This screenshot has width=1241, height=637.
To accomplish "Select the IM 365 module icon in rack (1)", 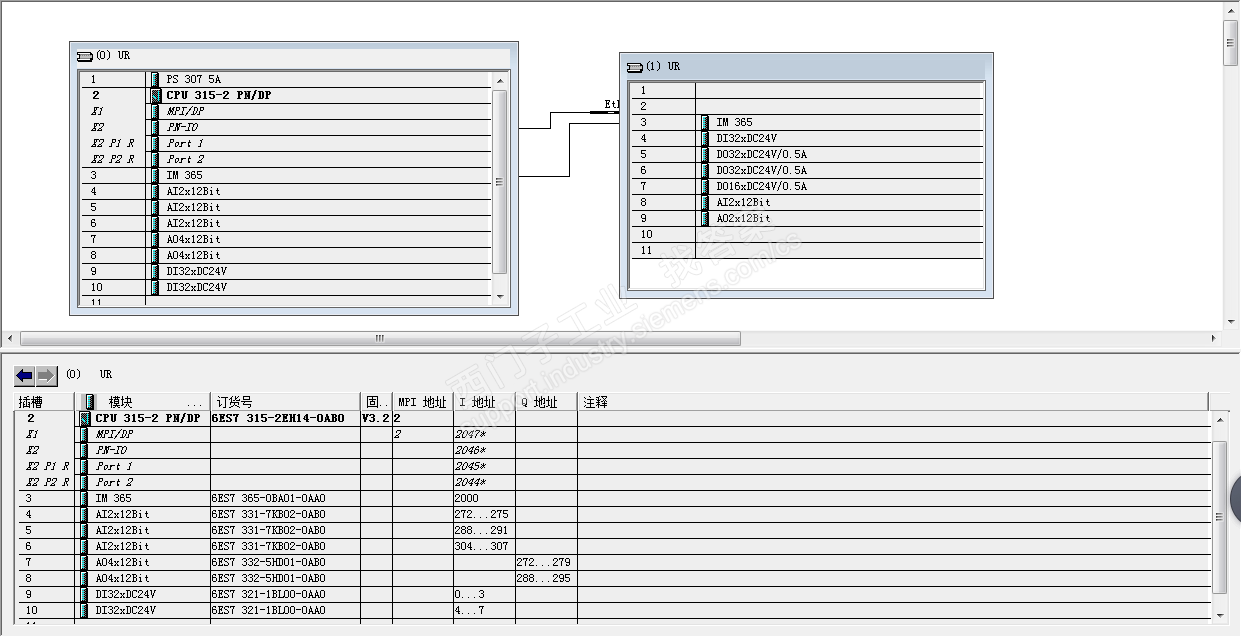I will tap(706, 122).
